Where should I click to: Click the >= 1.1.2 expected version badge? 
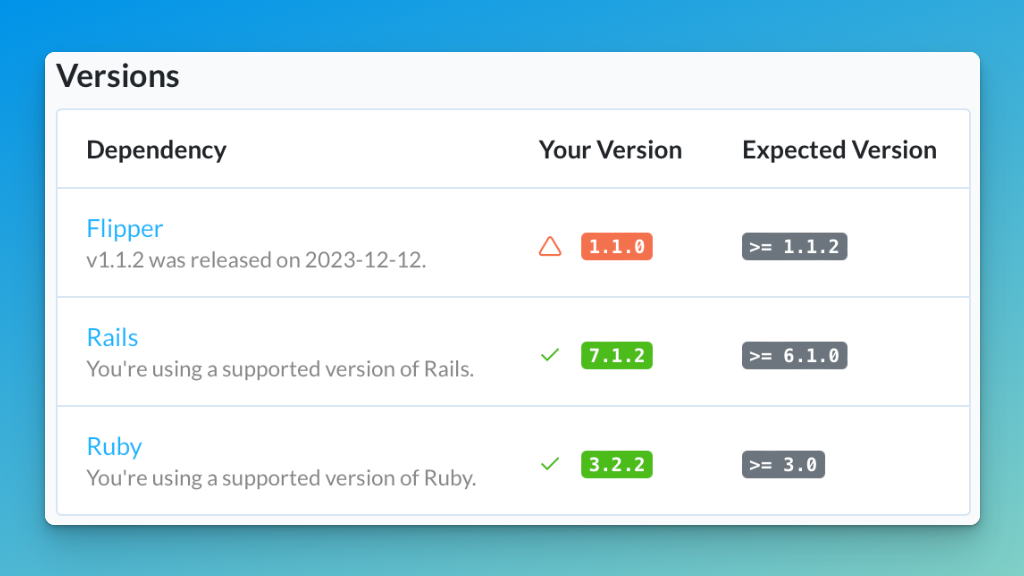794,246
